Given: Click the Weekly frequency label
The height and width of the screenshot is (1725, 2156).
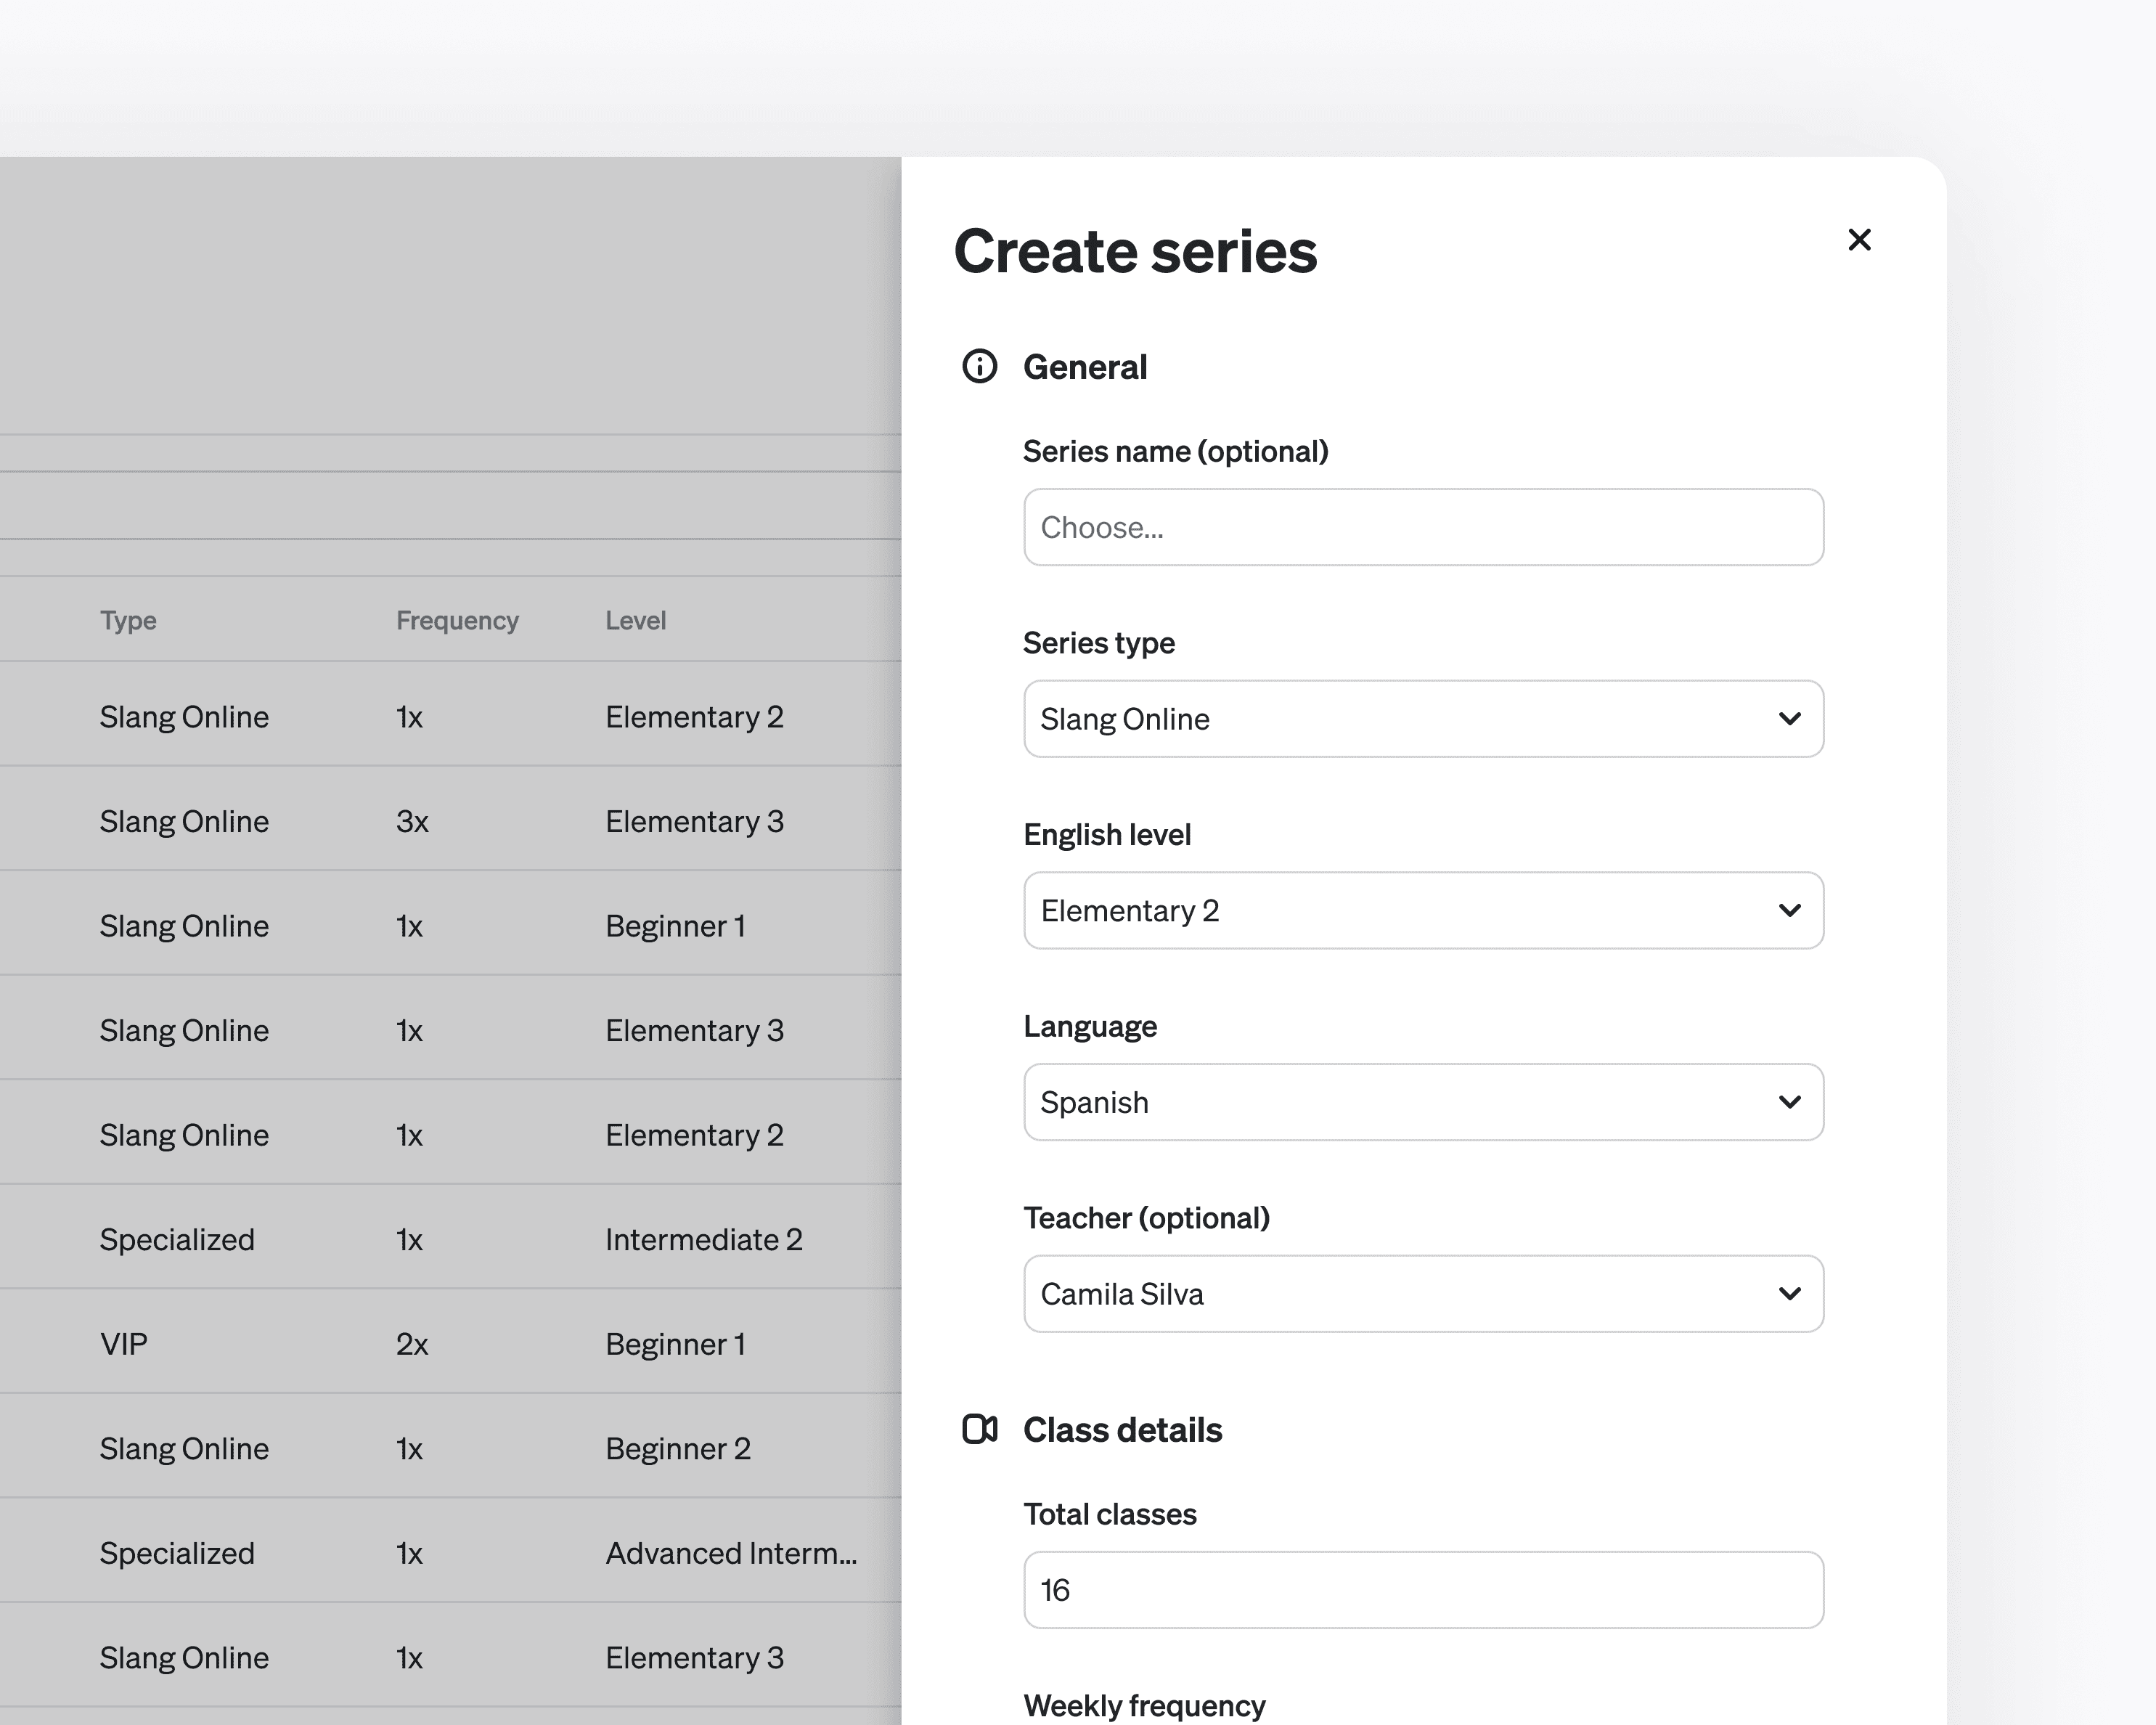Looking at the screenshot, I should [x=1144, y=1705].
